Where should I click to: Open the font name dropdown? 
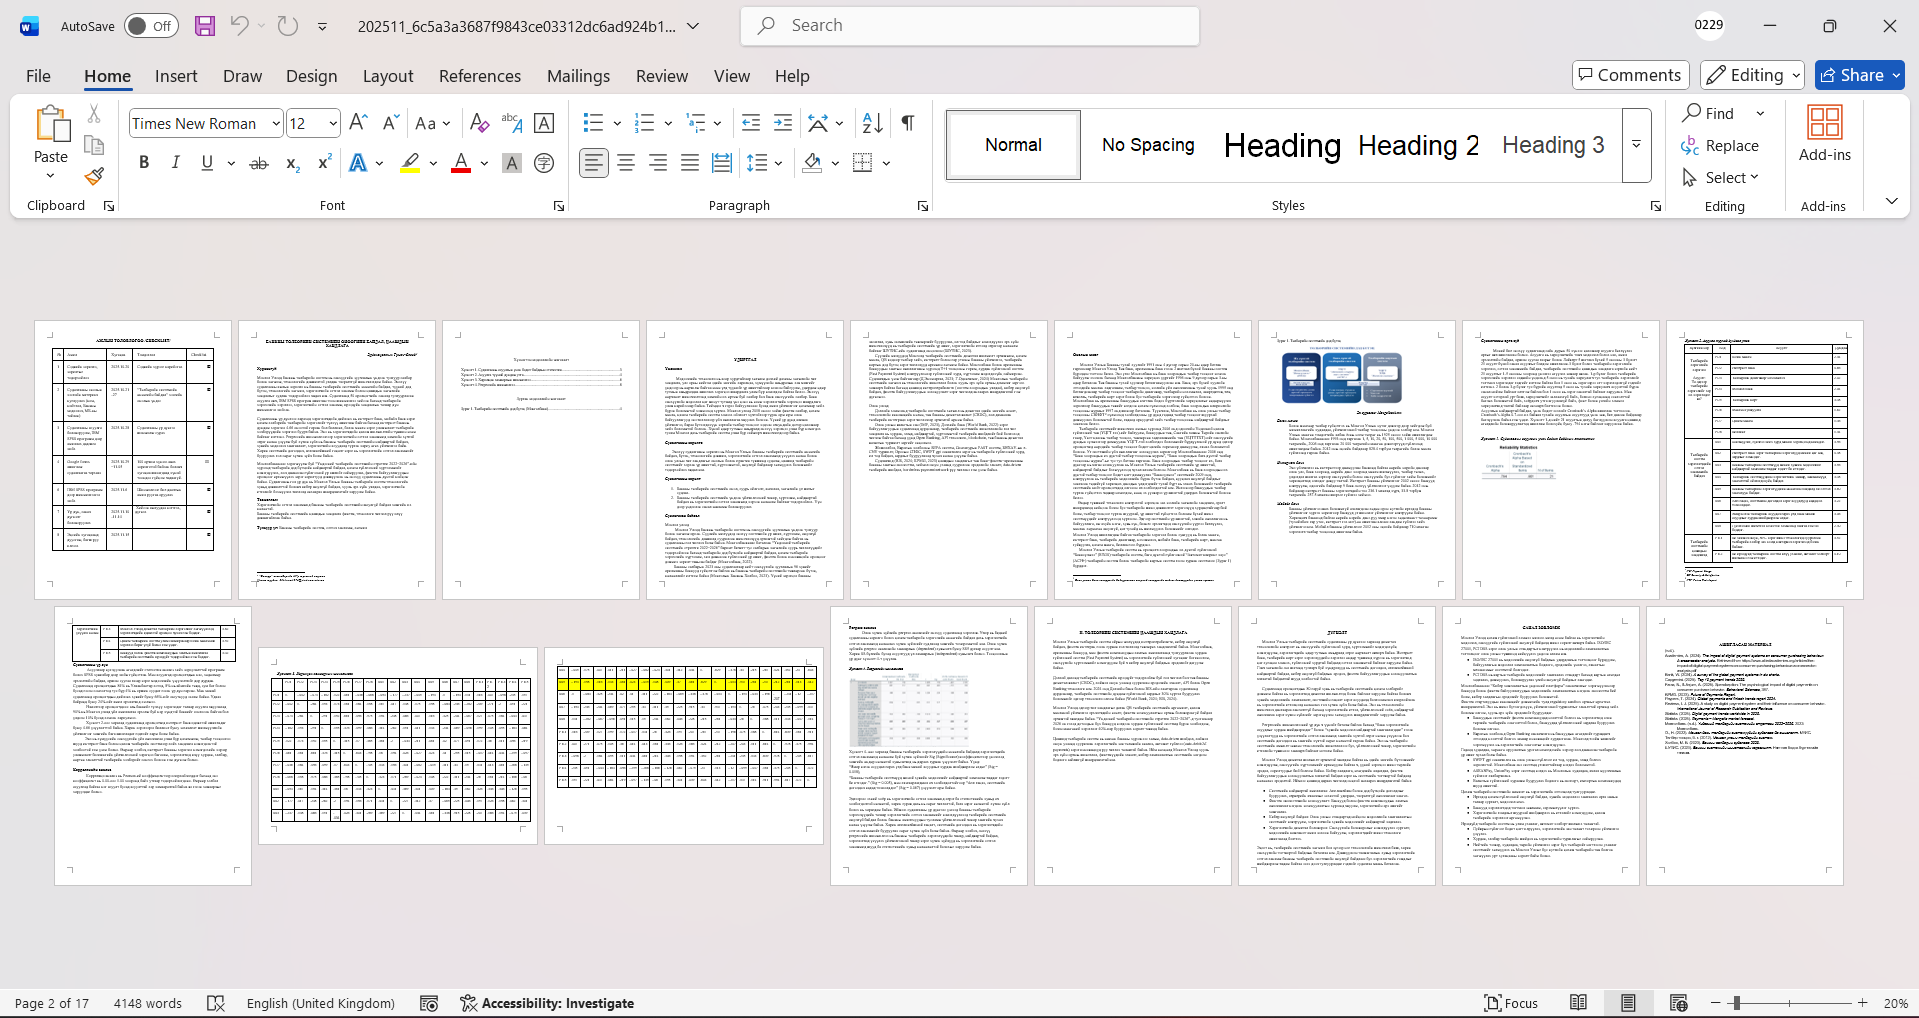(x=276, y=124)
